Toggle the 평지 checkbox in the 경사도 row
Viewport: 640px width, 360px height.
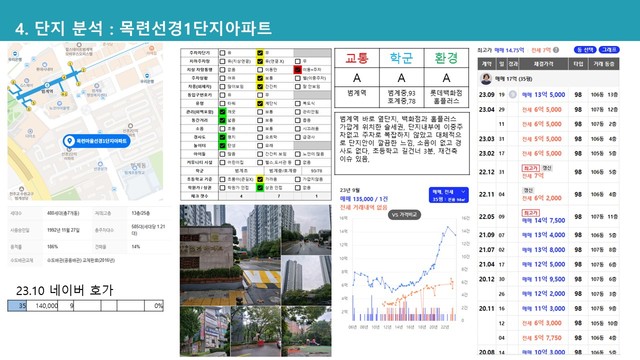point(222,137)
